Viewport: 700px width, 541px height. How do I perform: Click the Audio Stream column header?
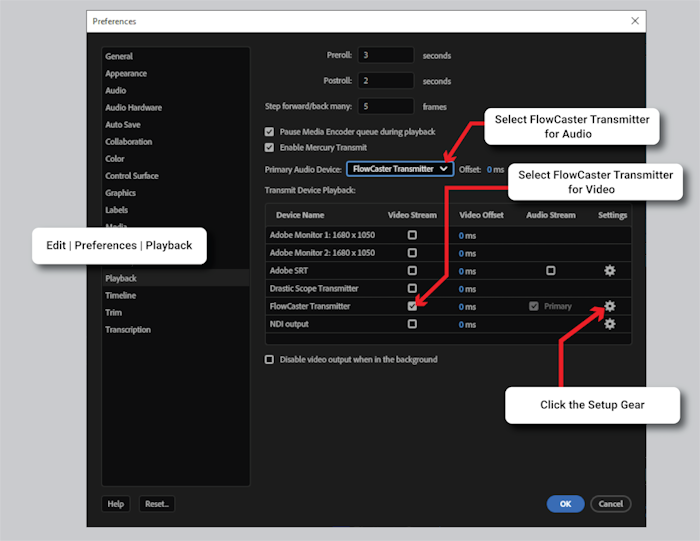point(551,215)
